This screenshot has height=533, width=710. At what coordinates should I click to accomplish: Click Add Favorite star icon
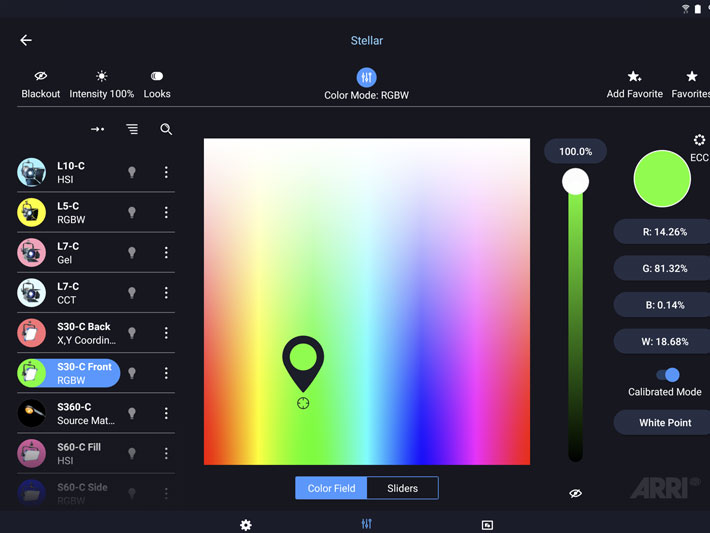[634, 76]
